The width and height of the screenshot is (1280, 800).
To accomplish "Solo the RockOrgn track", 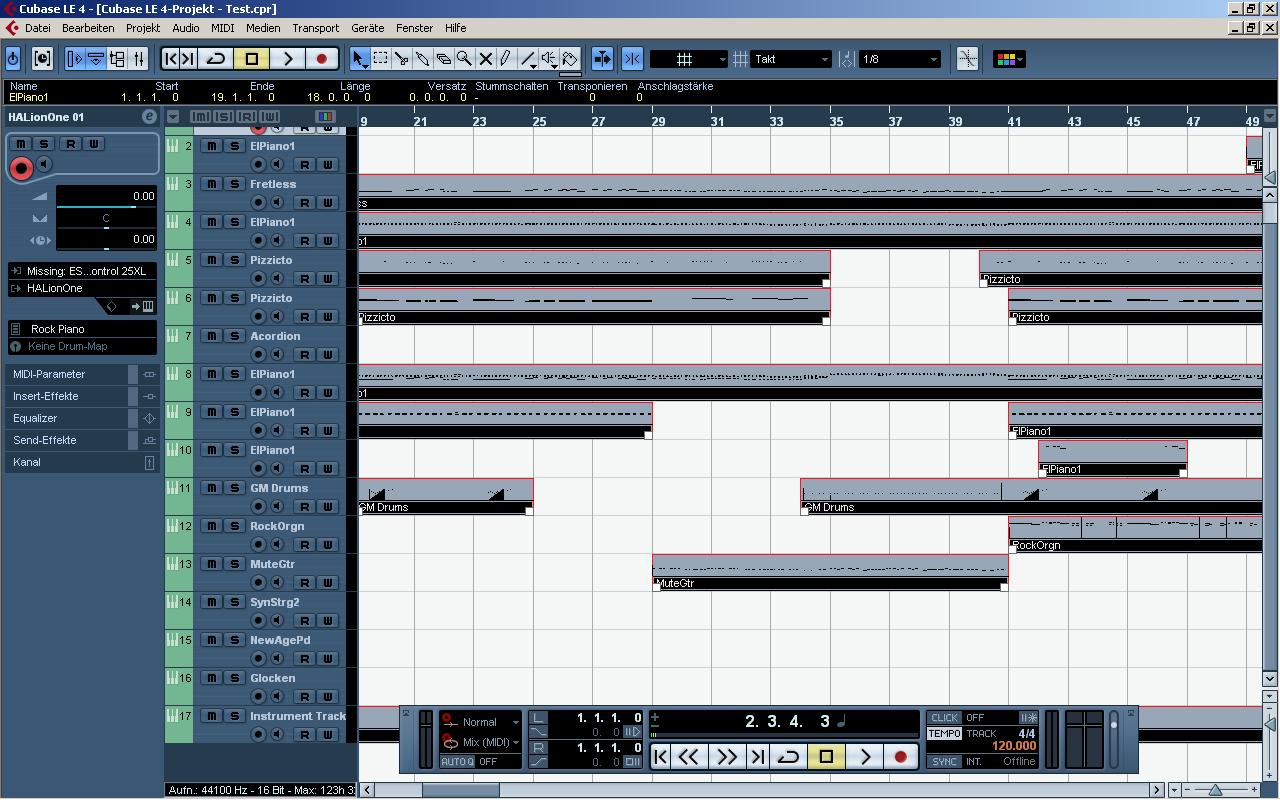I will click(x=234, y=526).
